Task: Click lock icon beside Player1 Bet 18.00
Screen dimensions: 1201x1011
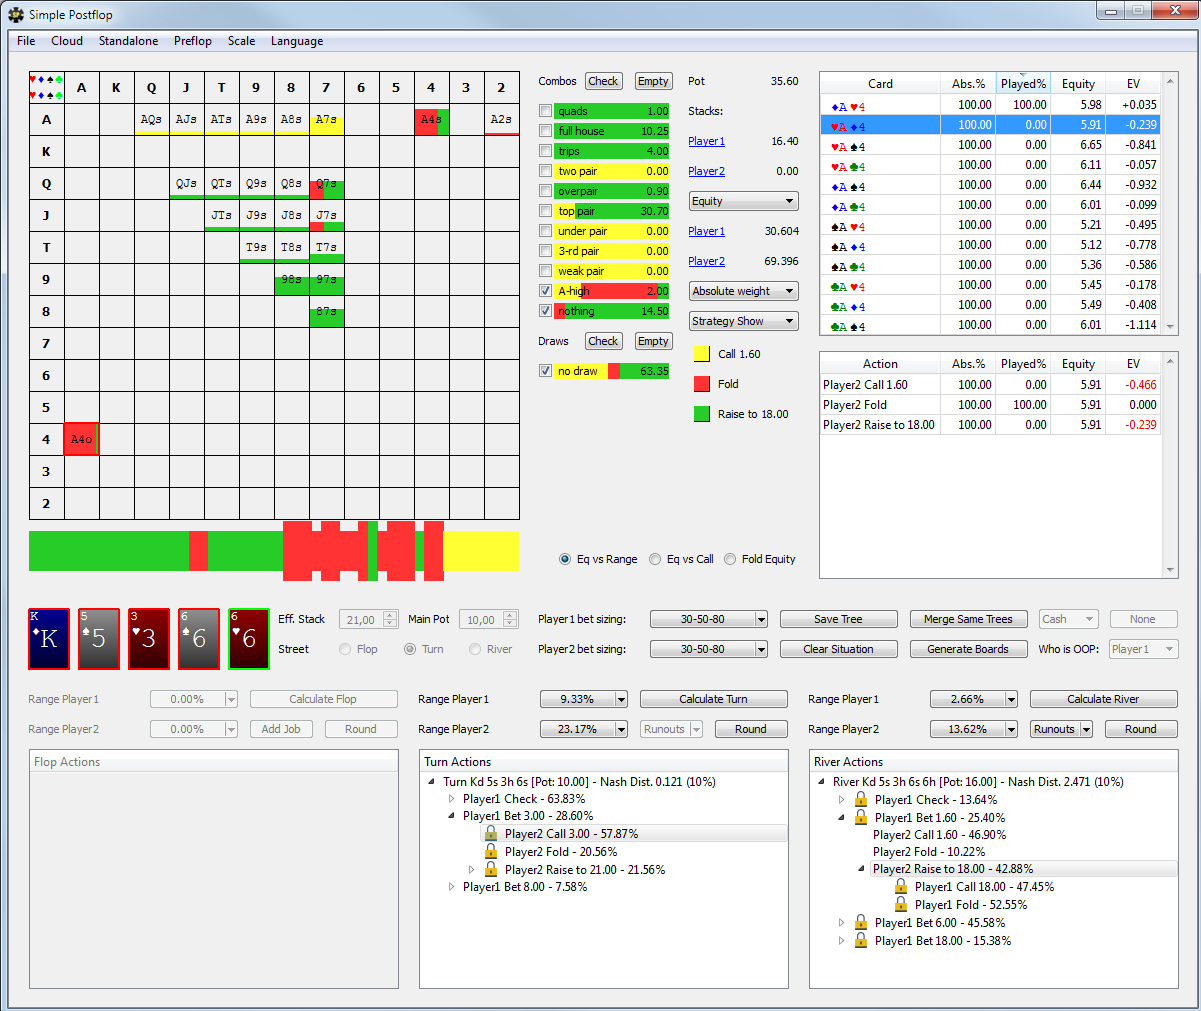Action: click(x=860, y=940)
